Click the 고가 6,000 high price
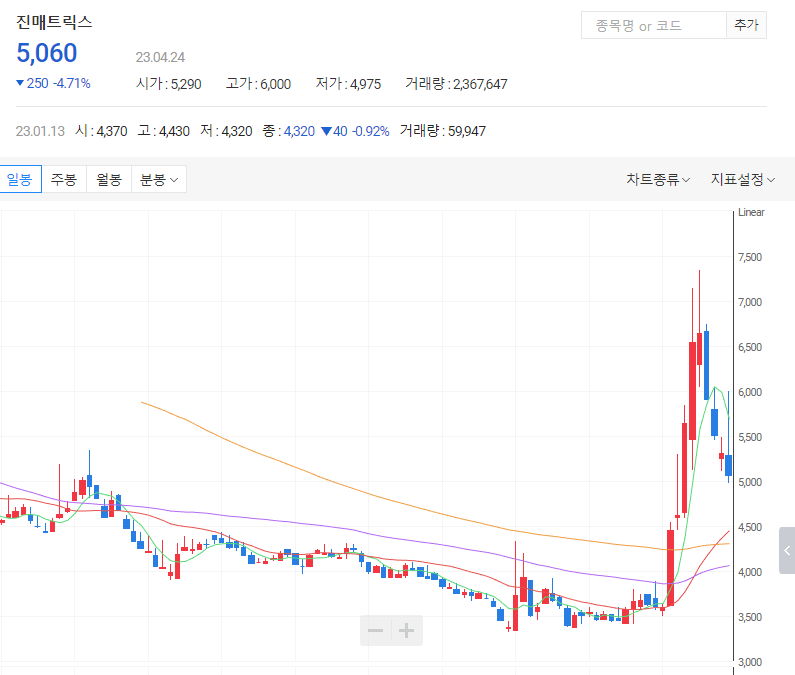 click(258, 84)
